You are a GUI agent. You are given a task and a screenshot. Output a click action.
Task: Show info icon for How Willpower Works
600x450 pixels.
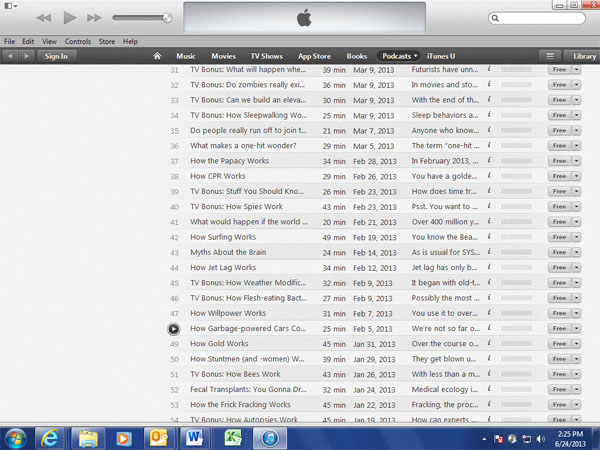(489, 313)
